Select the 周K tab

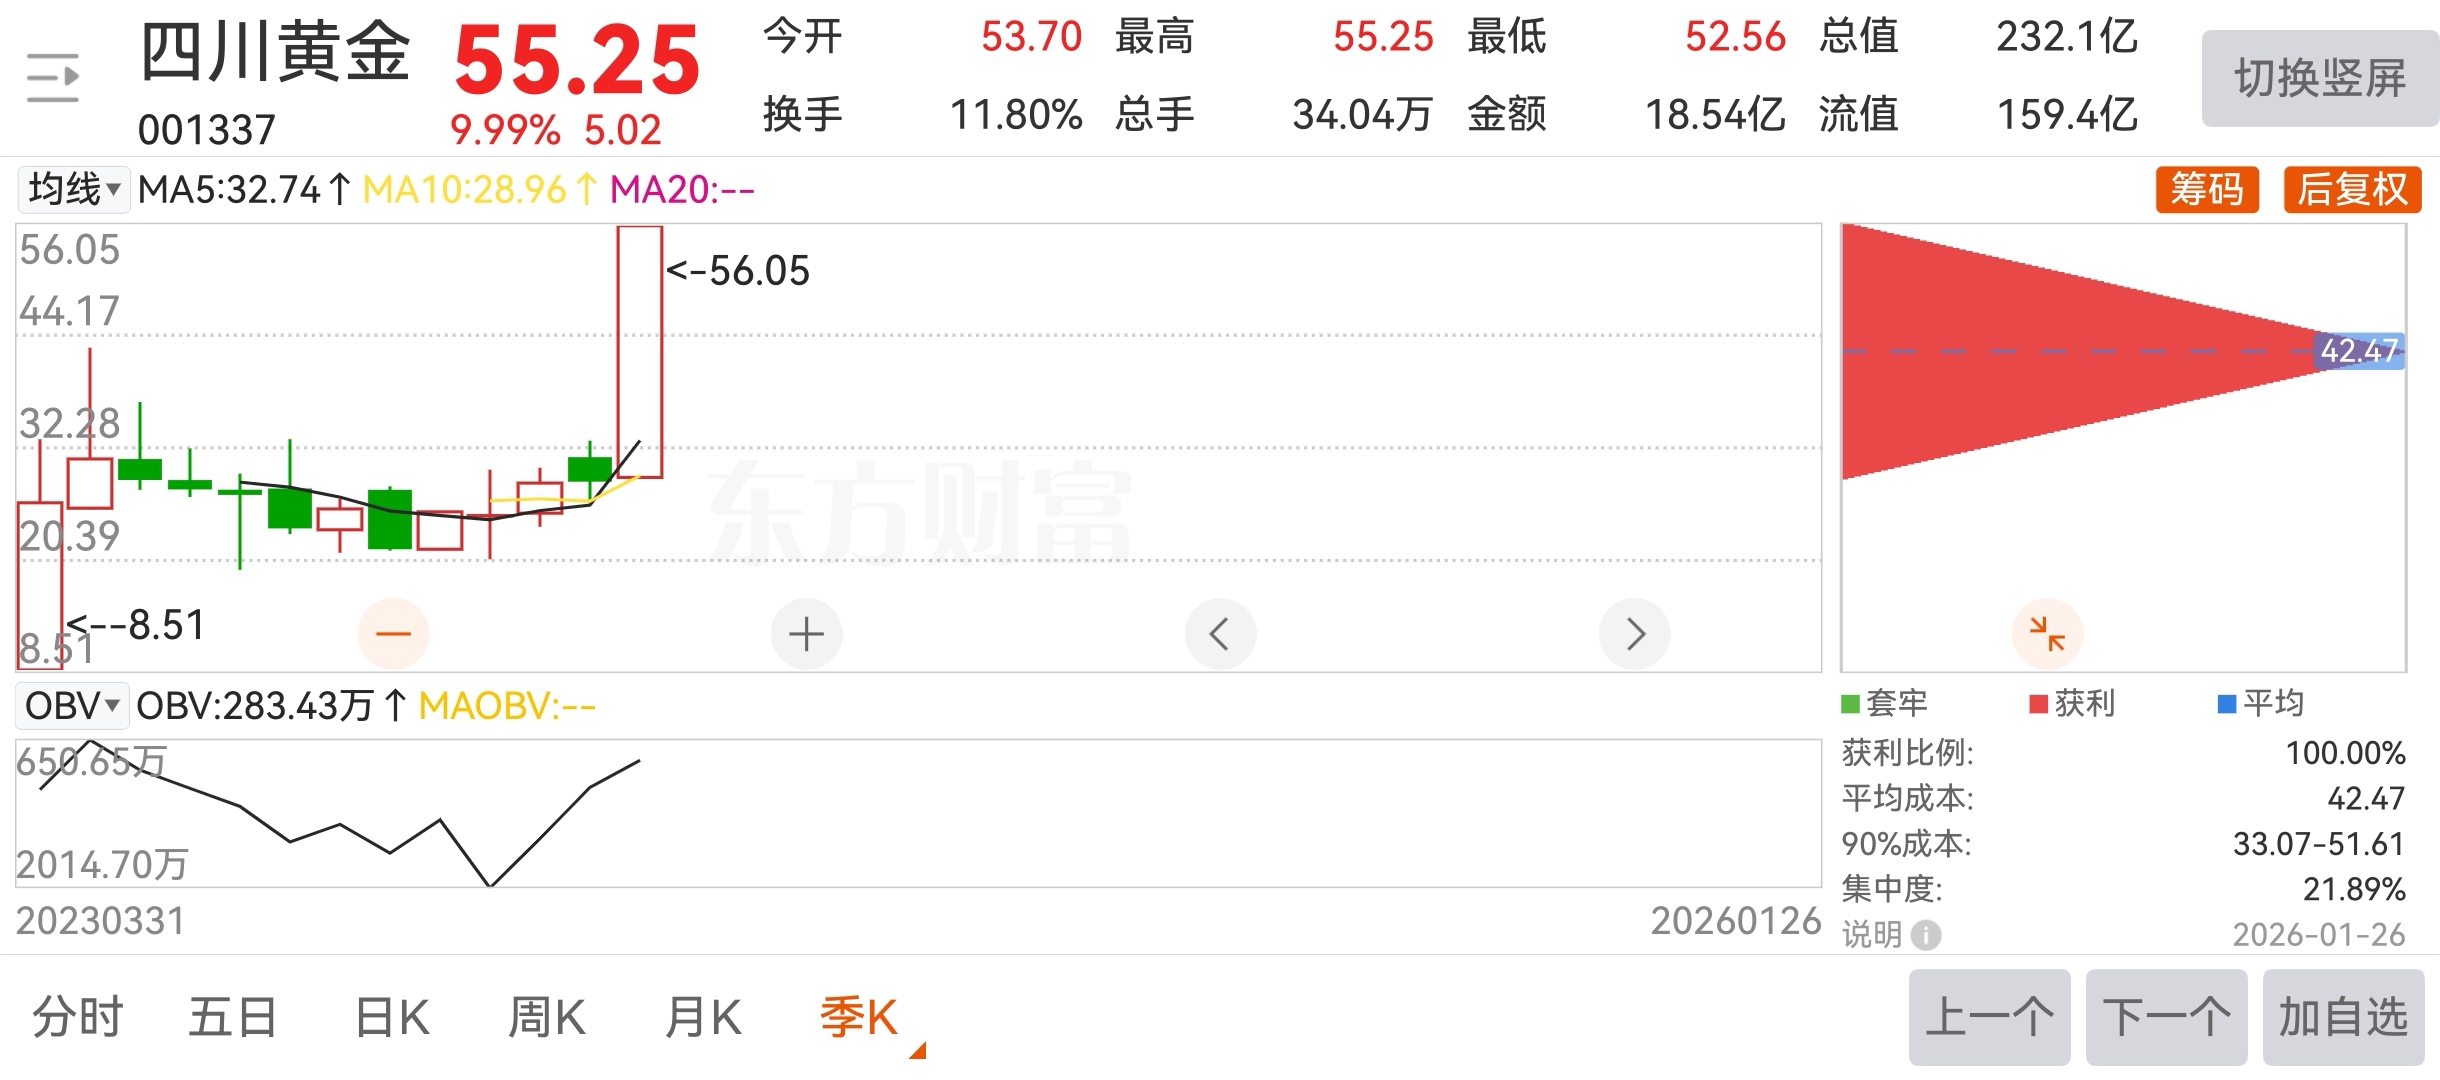547,1018
